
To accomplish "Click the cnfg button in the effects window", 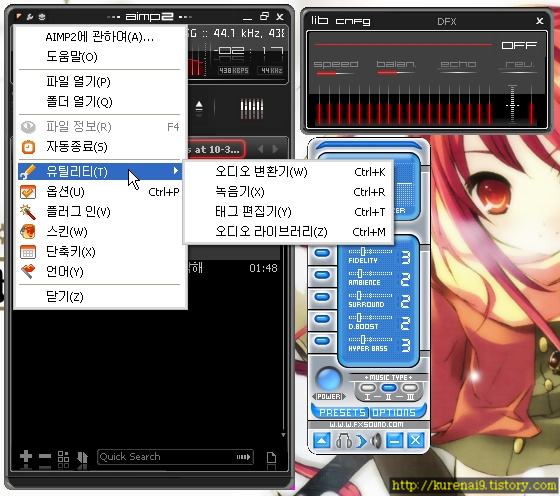I will coord(352,21).
